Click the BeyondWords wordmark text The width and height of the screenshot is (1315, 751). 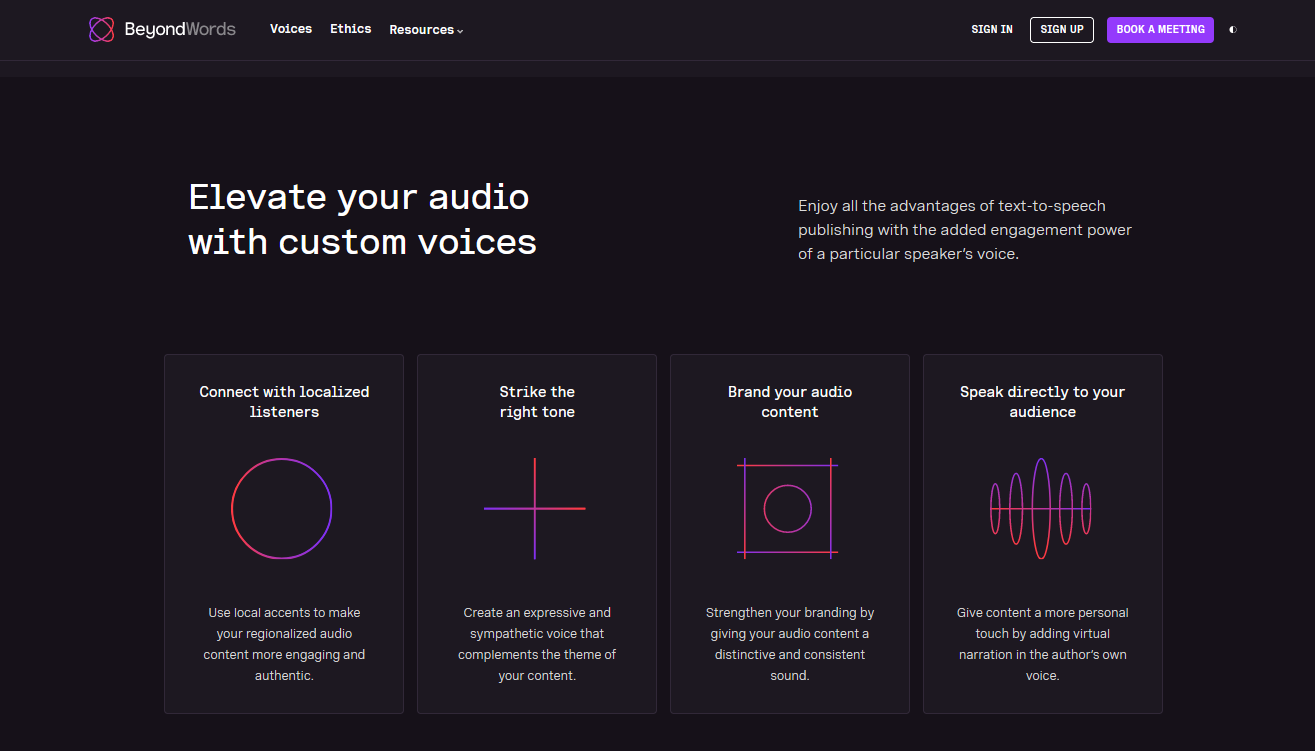(180, 30)
